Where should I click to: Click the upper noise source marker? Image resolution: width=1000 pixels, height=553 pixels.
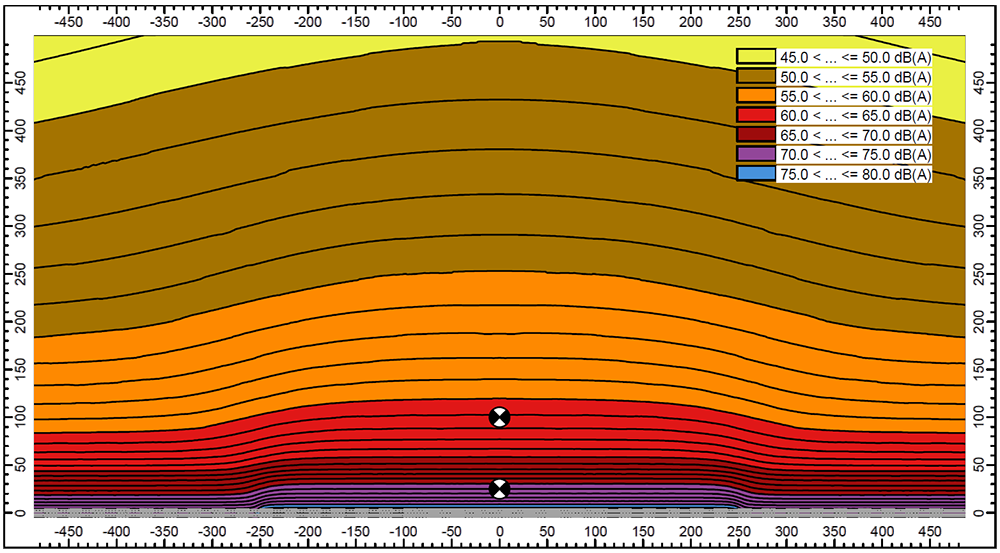tap(499, 417)
